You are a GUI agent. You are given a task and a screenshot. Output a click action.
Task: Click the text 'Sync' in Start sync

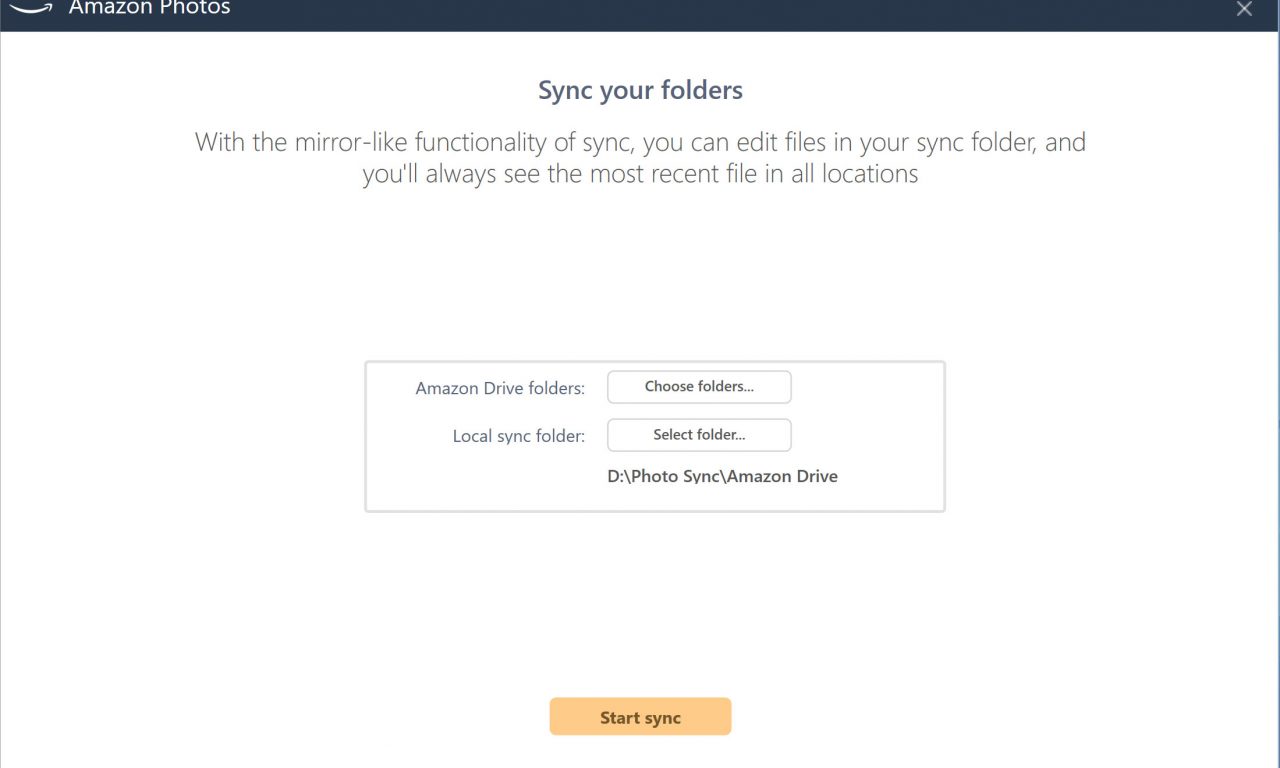click(661, 718)
